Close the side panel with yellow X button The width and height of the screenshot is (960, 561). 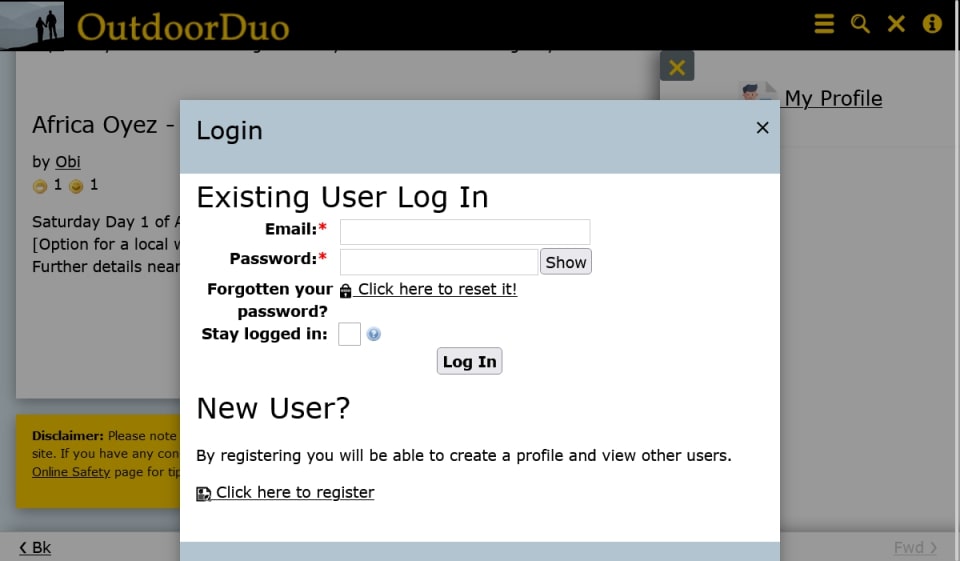click(677, 67)
